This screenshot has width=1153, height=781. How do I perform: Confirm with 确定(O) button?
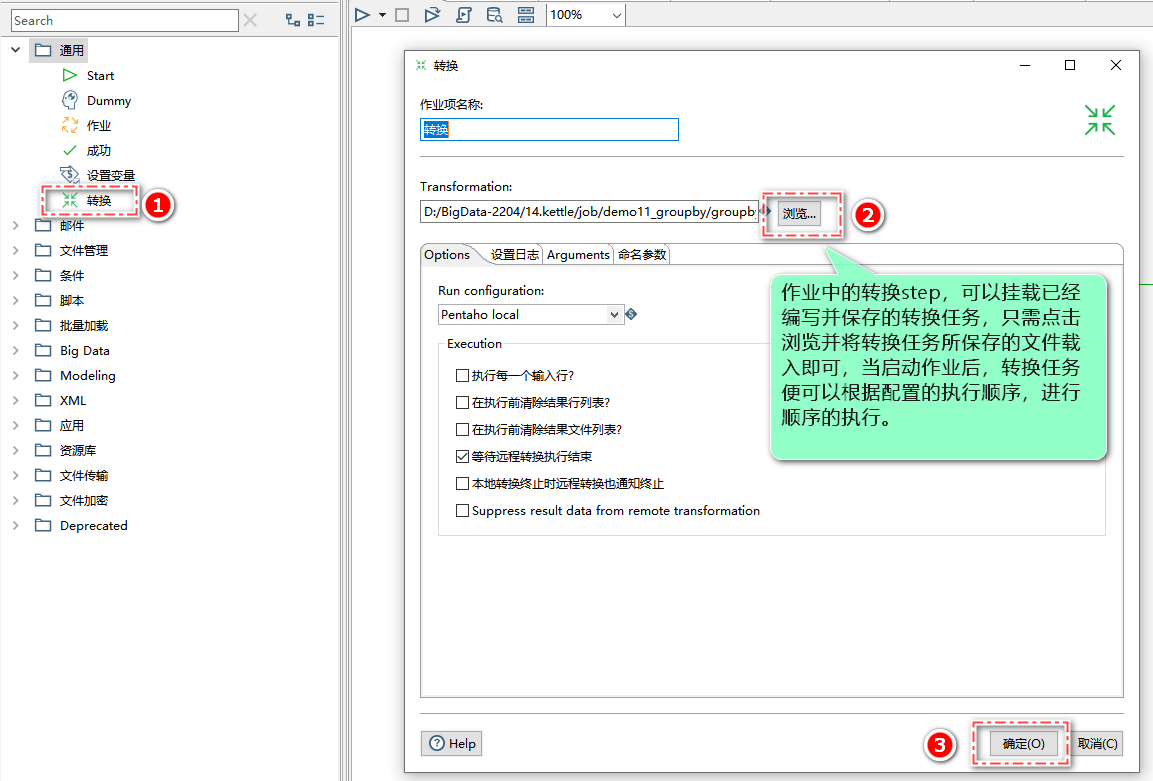pyautogui.click(x=1024, y=743)
